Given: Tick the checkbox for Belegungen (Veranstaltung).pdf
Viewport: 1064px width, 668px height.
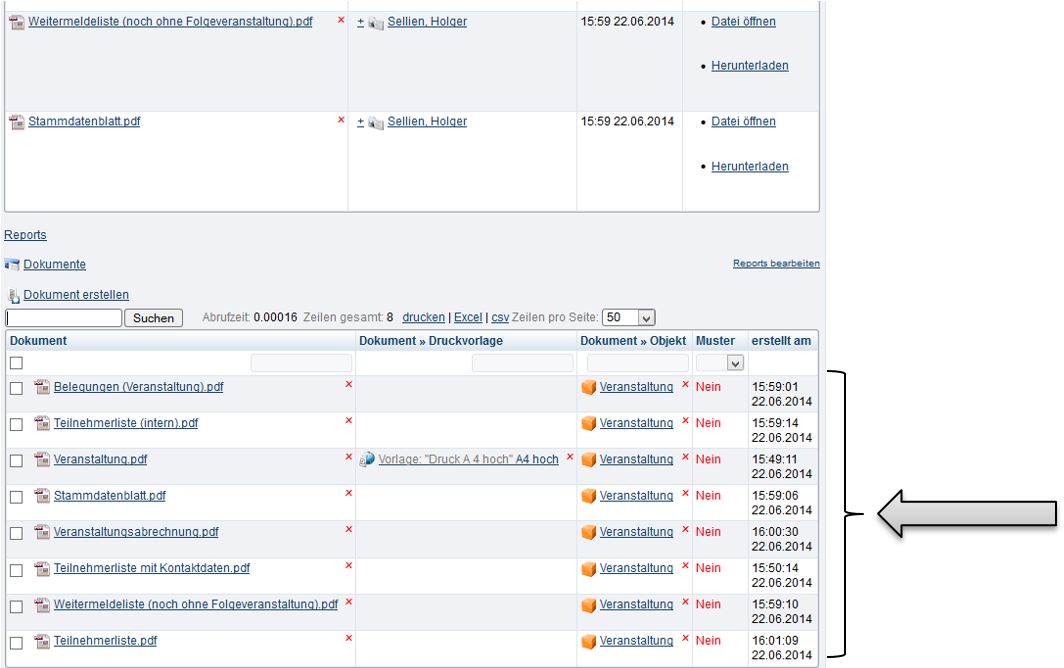Looking at the screenshot, I should pos(16,388).
